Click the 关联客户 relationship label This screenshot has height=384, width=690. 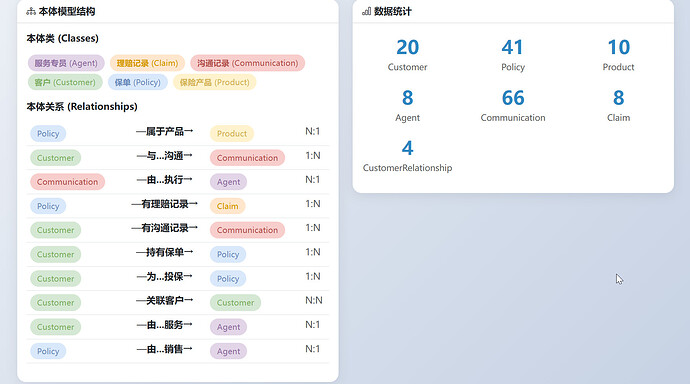164,300
